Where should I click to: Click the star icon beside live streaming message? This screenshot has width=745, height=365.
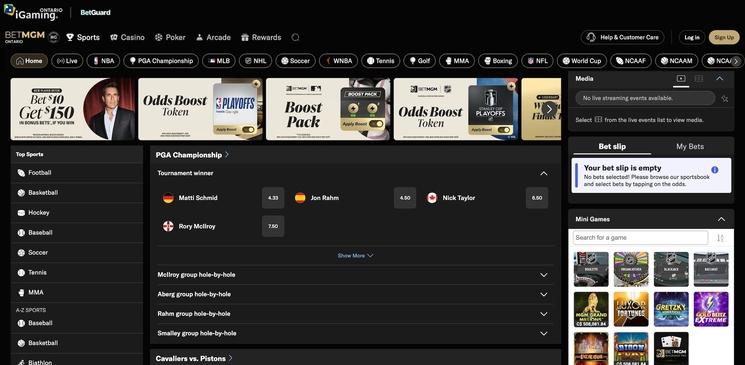725,98
